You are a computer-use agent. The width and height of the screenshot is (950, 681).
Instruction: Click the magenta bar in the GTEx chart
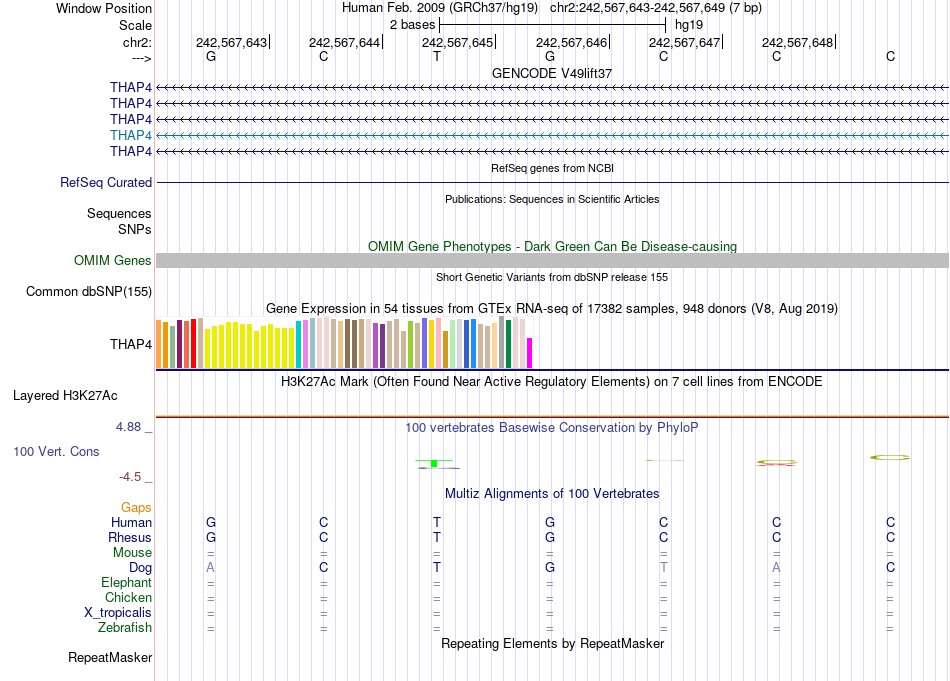(x=530, y=353)
